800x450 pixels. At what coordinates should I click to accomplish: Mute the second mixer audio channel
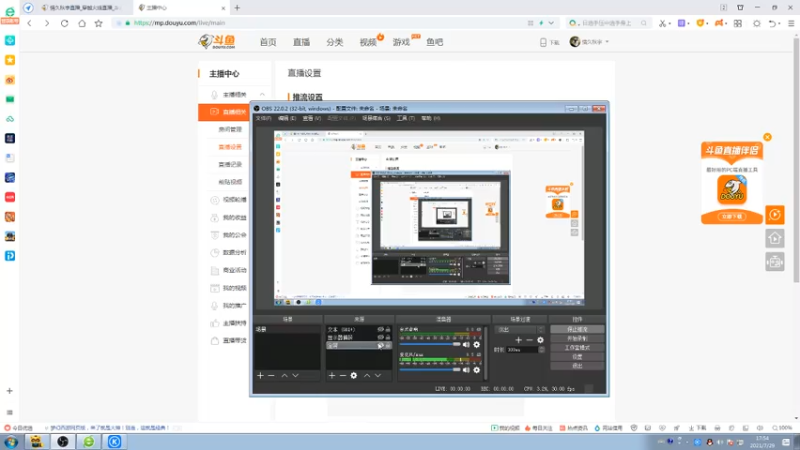(x=466, y=370)
